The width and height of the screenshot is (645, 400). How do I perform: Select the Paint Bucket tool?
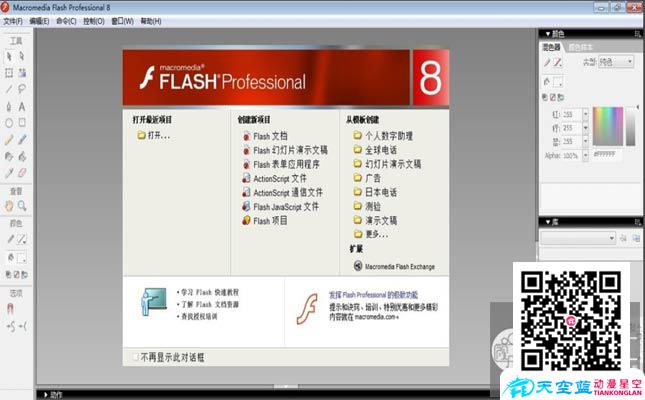point(22,156)
